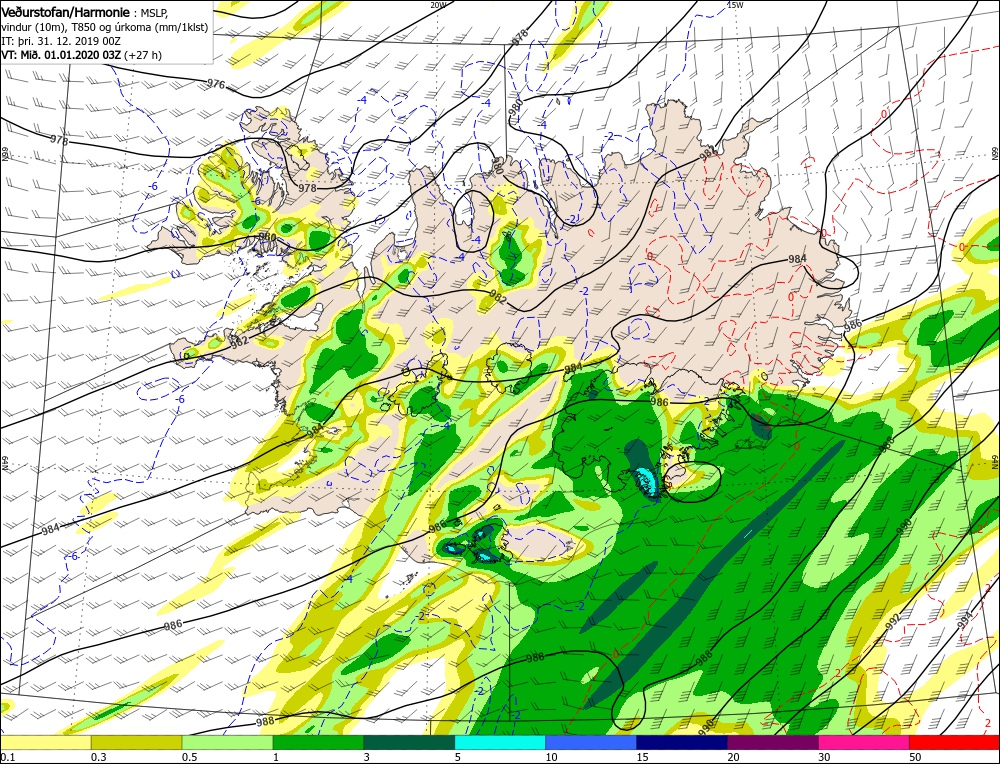Click the legend value '20'

coord(733,757)
